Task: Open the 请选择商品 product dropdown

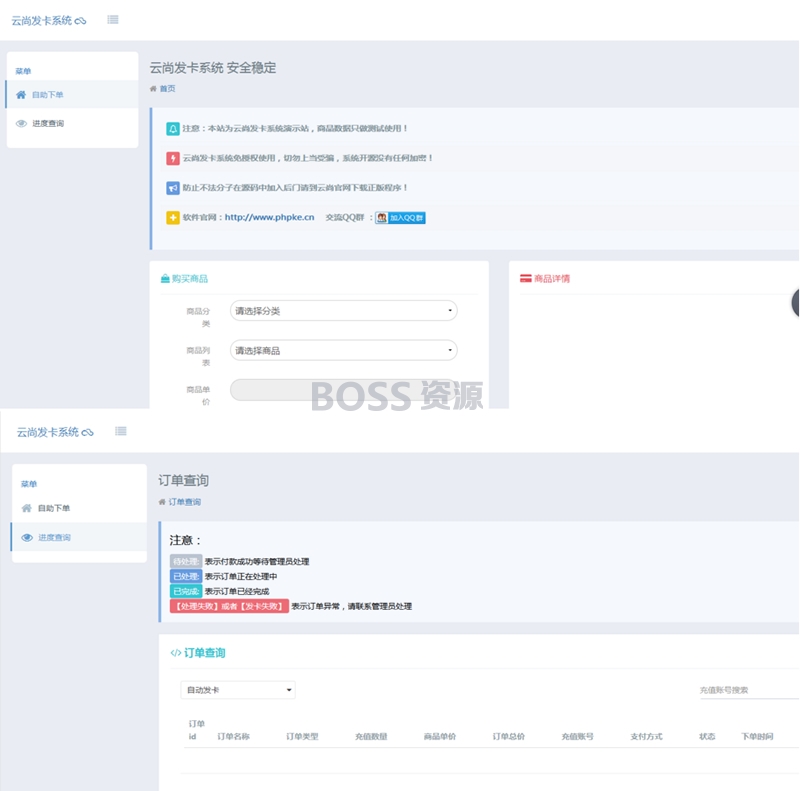Action: 343,350
